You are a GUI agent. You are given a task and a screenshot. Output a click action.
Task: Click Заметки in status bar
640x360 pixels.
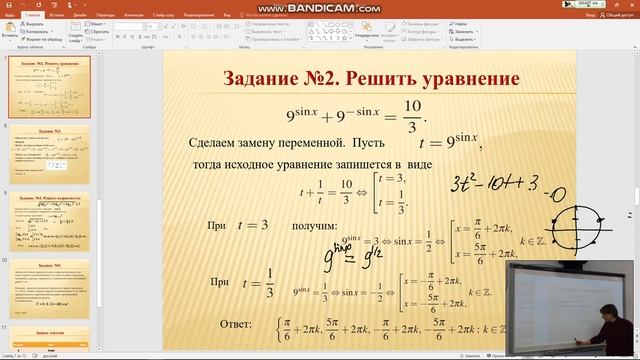(469, 356)
